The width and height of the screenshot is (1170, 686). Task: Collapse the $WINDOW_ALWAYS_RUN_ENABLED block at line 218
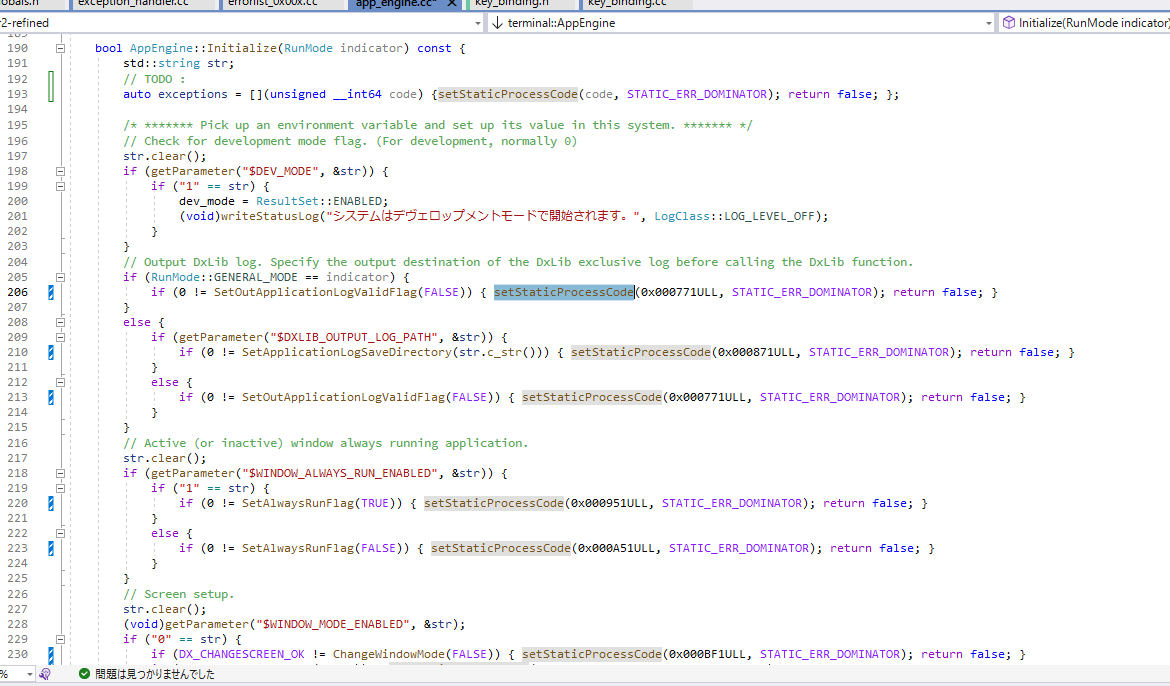pyautogui.click(x=60, y=473)
